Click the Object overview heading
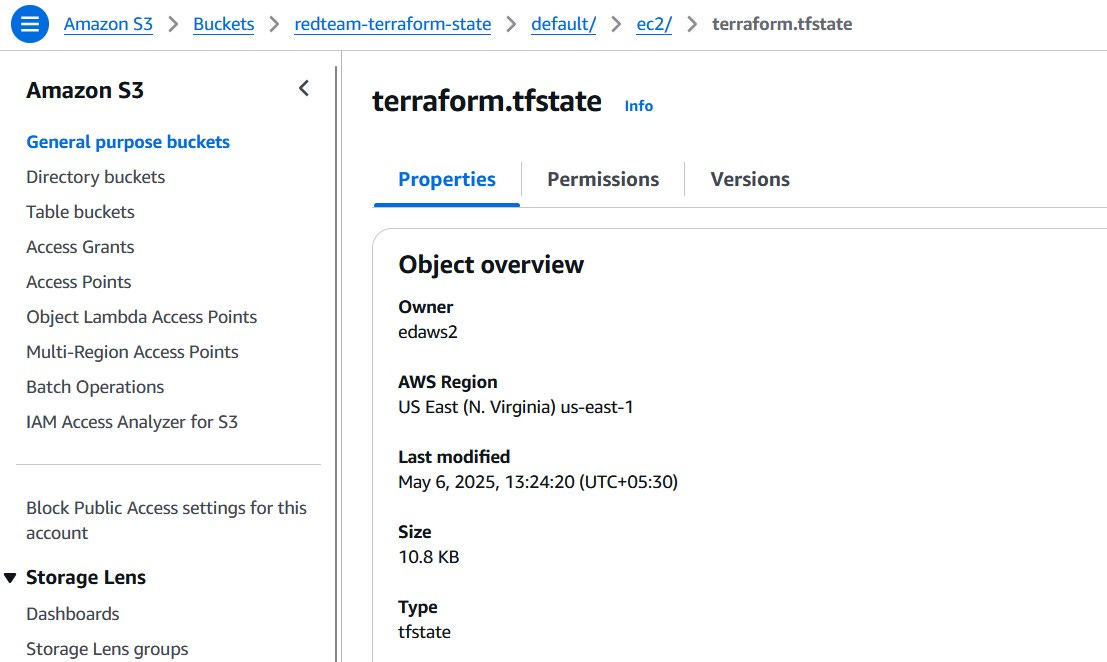This screenshot has width=1107, height=662. [x=491, y=265]
